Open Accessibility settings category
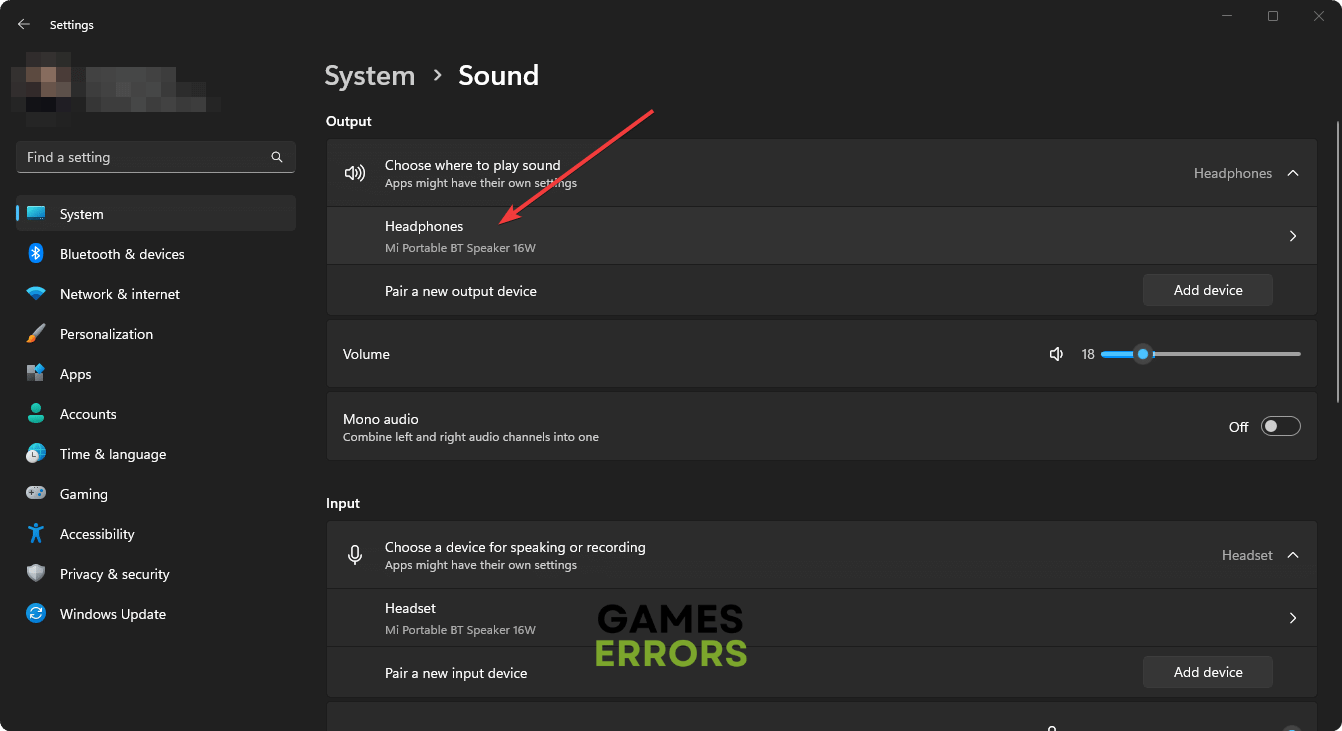Viewport: 1342px width, 731px height. pos(156,534)
